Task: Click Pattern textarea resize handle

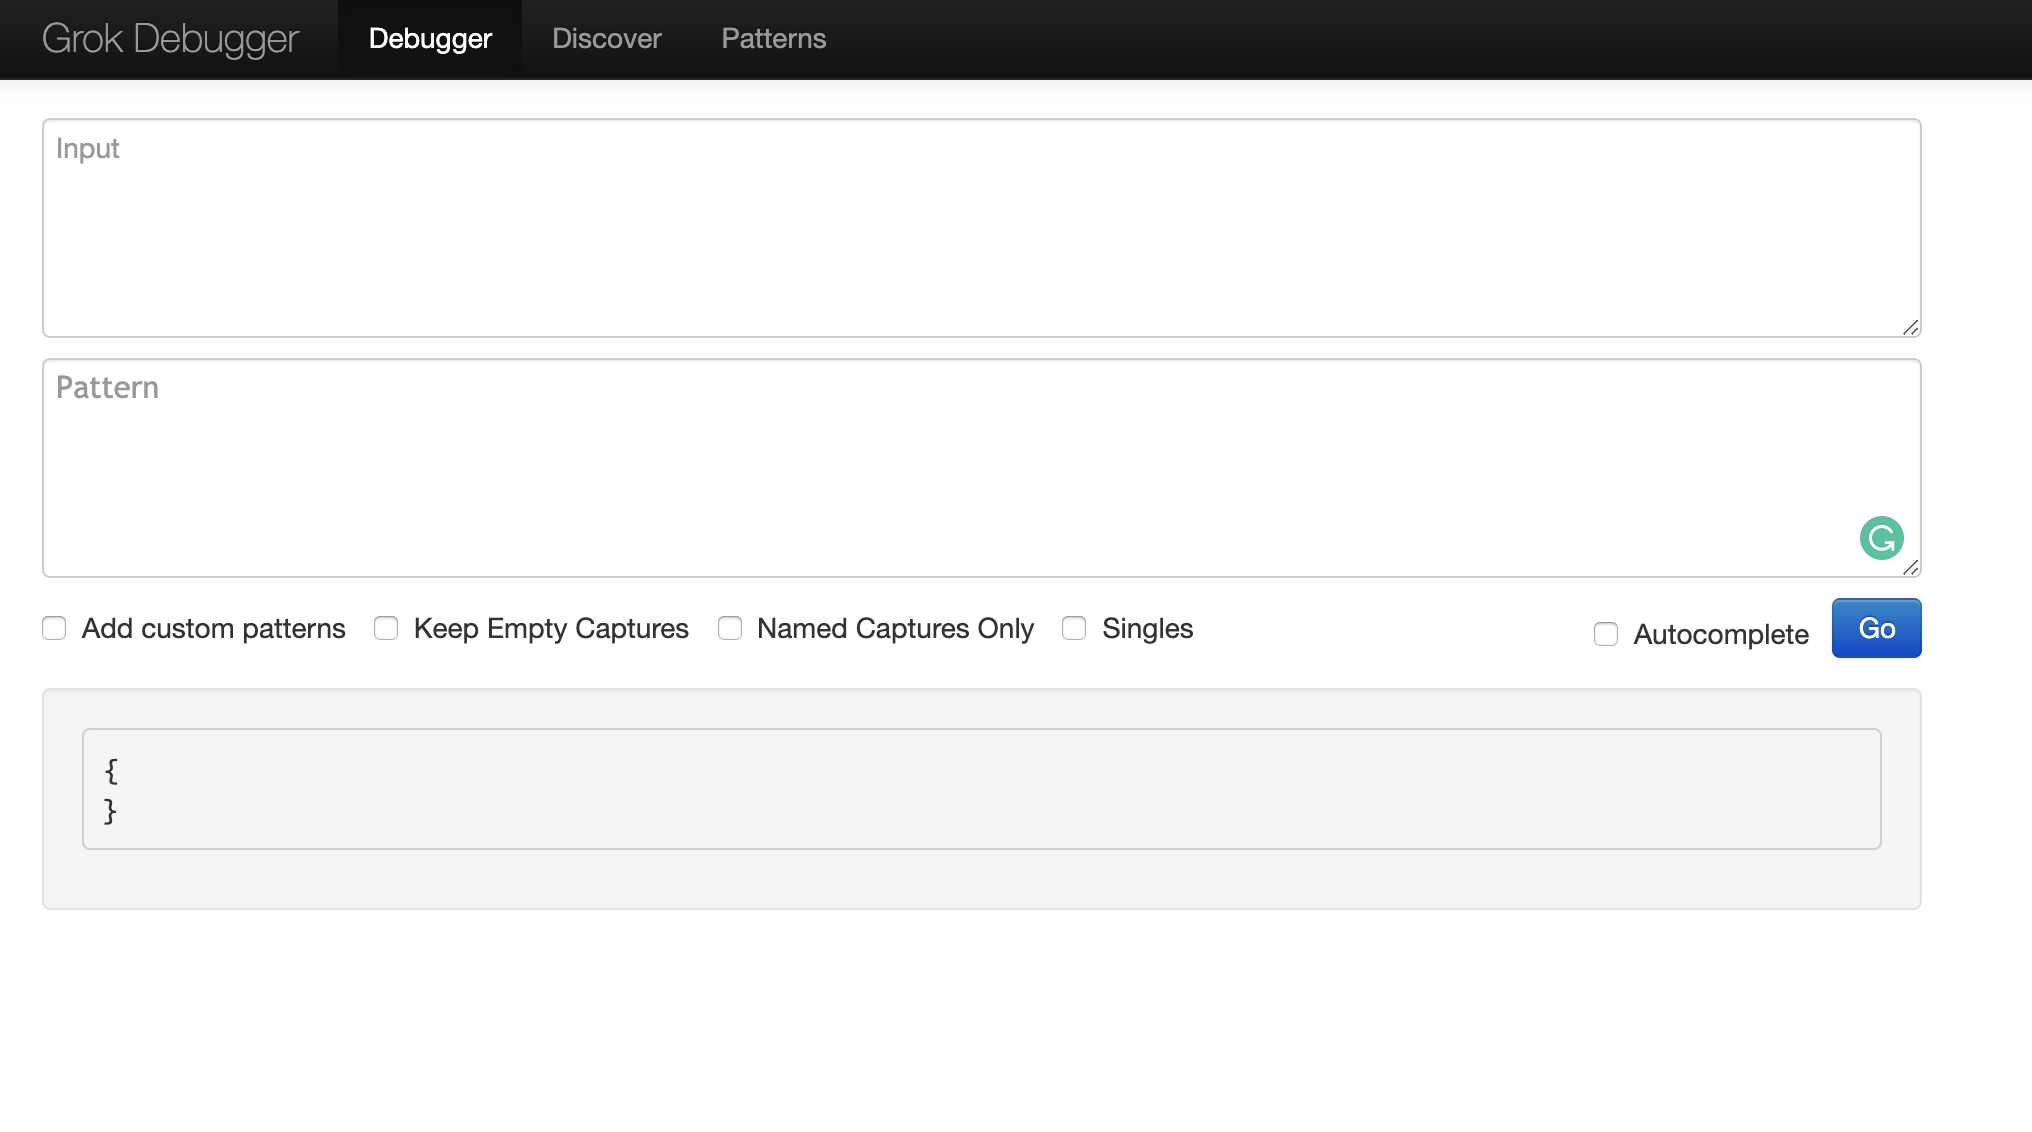Action: 1910,567
